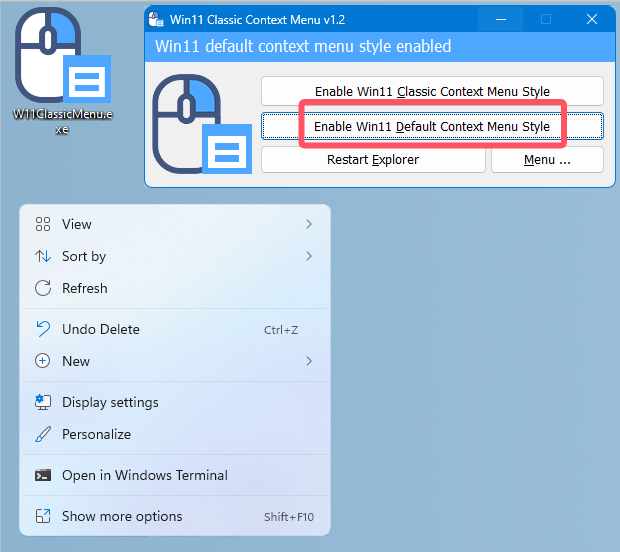Viewport: 620px width, 552px height.
Task: Click Enable Win11 Classic Context Menu Style
Action: click(x=432, y=91)
